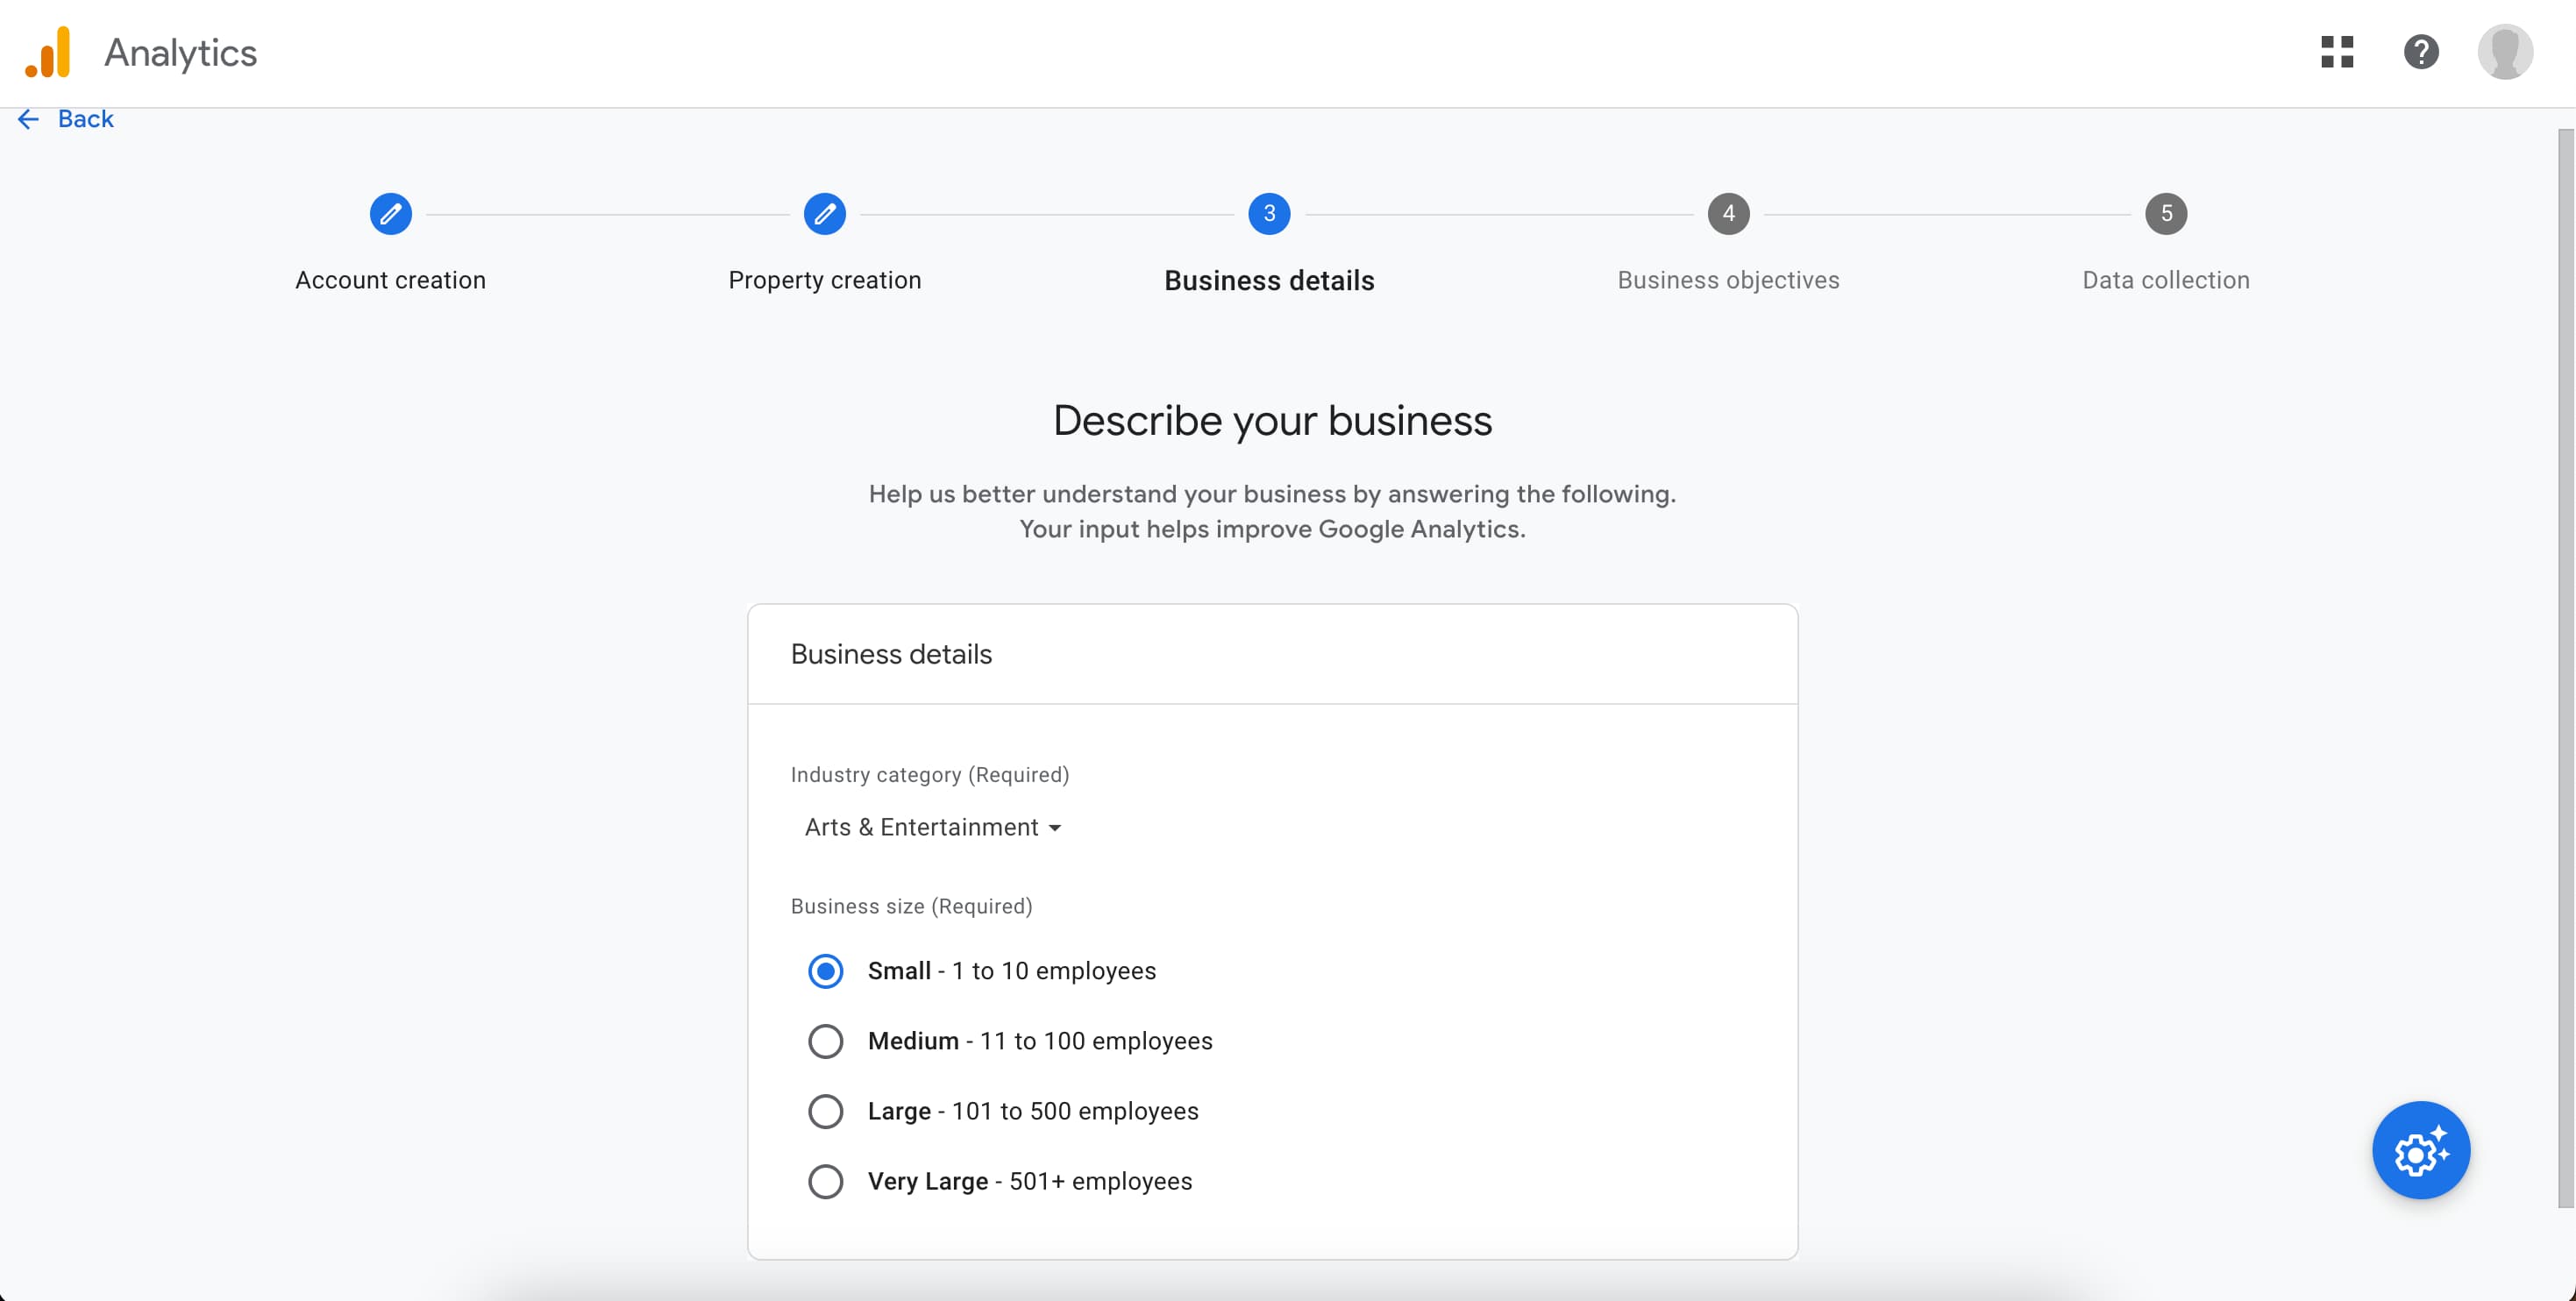This screenshot has height=1301, width=2576.
Task: Select Very Large 501+ employees radio
Action: [826, 1181]
